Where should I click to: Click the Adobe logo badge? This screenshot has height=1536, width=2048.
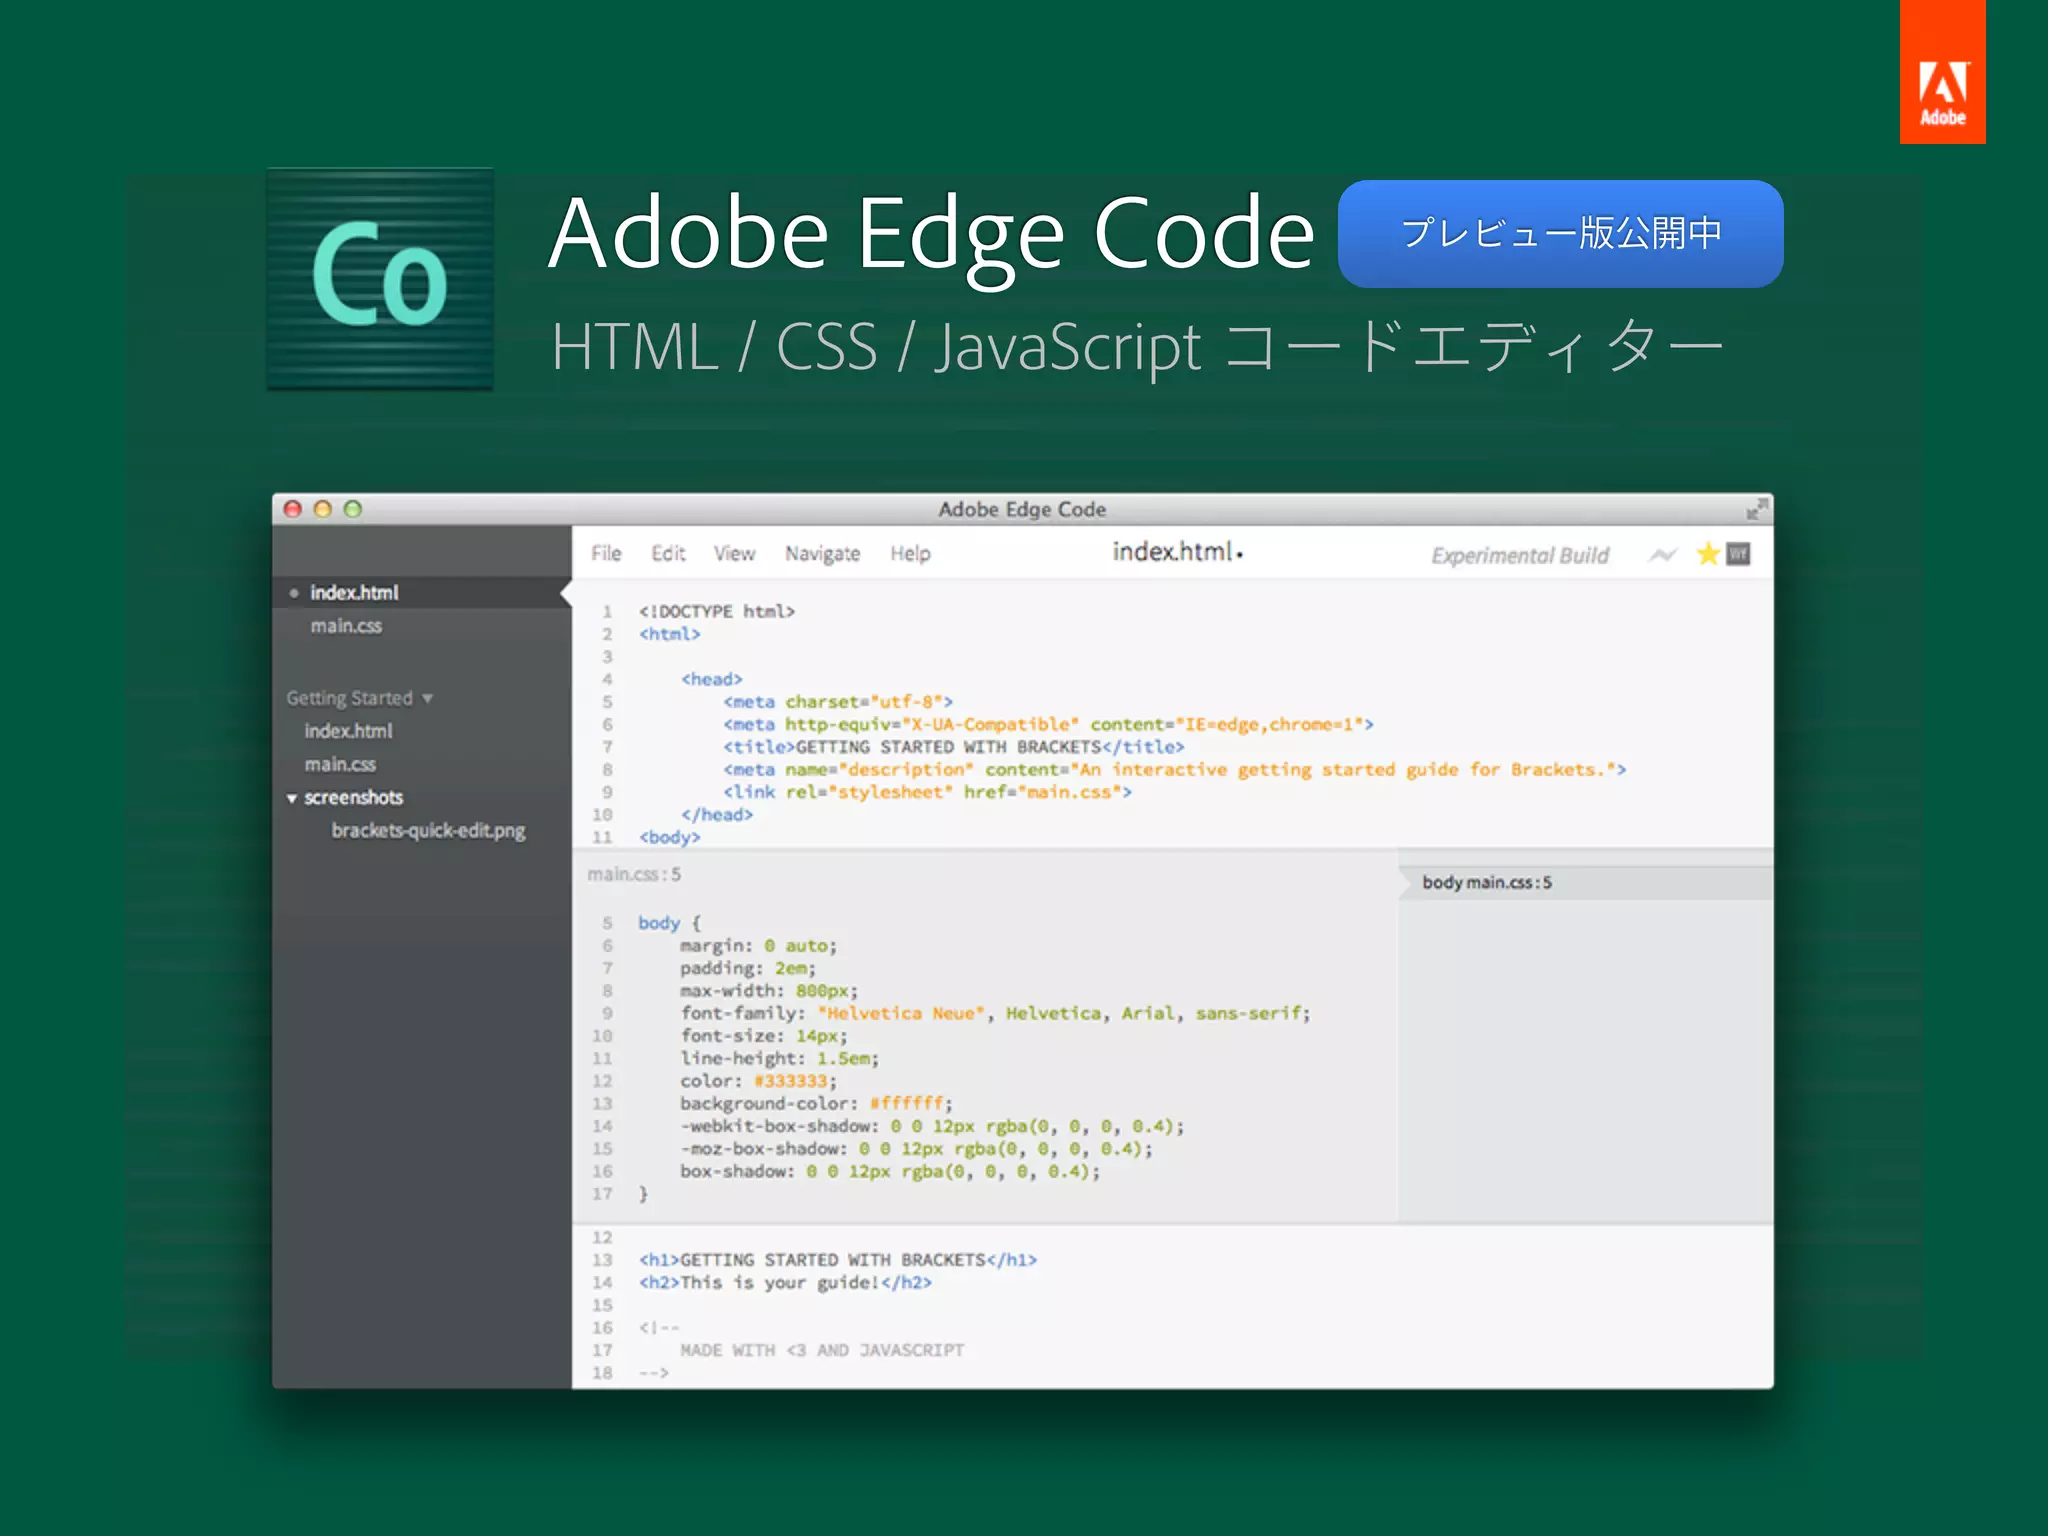point(1942,72)
